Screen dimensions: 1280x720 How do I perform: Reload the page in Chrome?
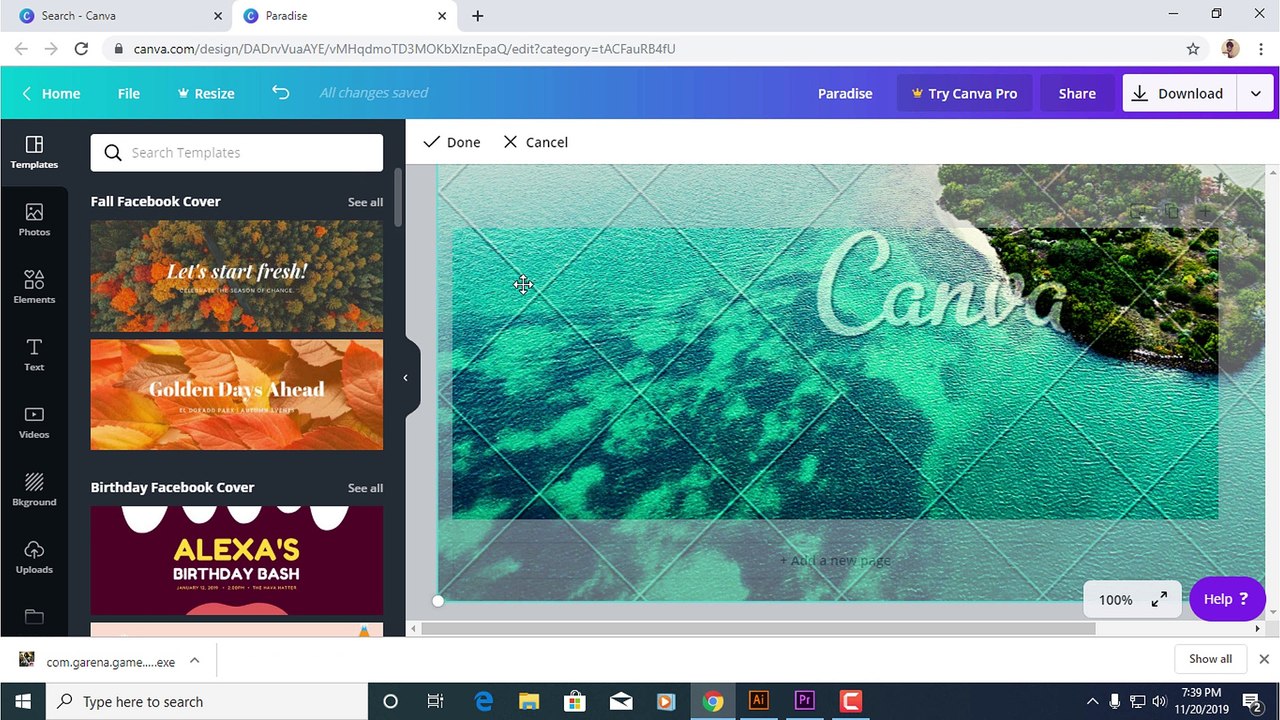[x=81, y=48]
